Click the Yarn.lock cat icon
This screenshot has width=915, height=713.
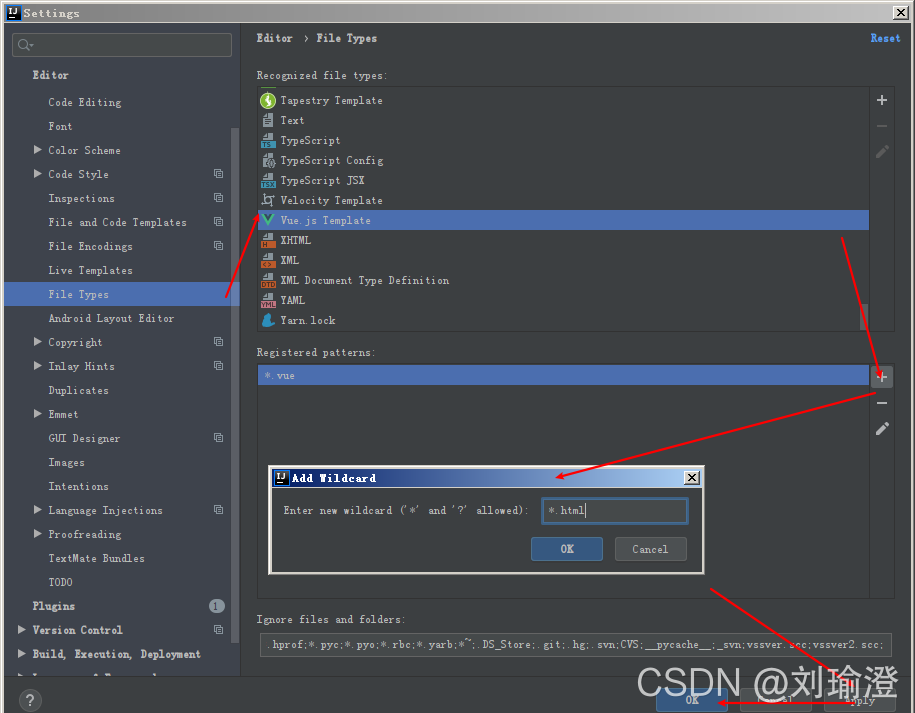[268, 320]
